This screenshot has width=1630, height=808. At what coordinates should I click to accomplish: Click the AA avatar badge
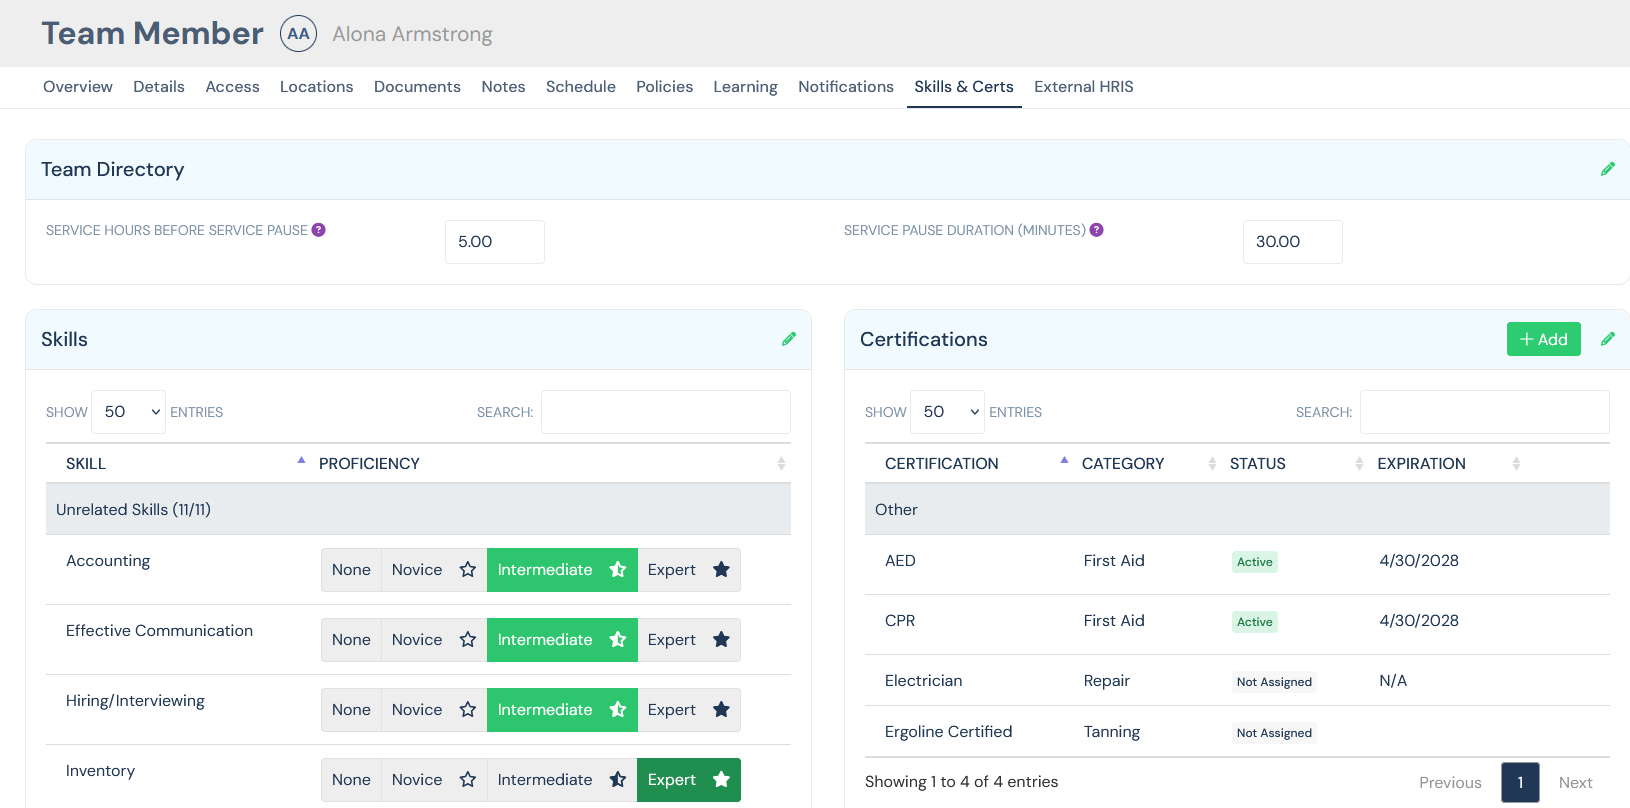298,34
